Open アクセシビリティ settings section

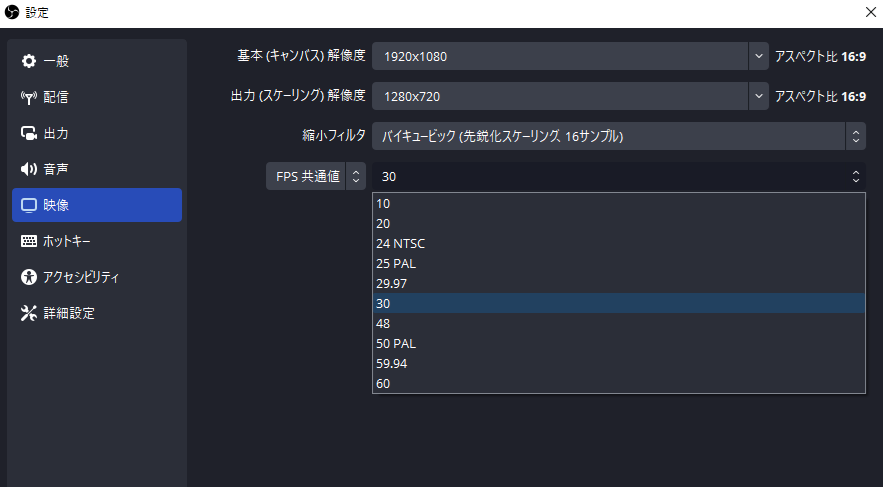point(97,277)
